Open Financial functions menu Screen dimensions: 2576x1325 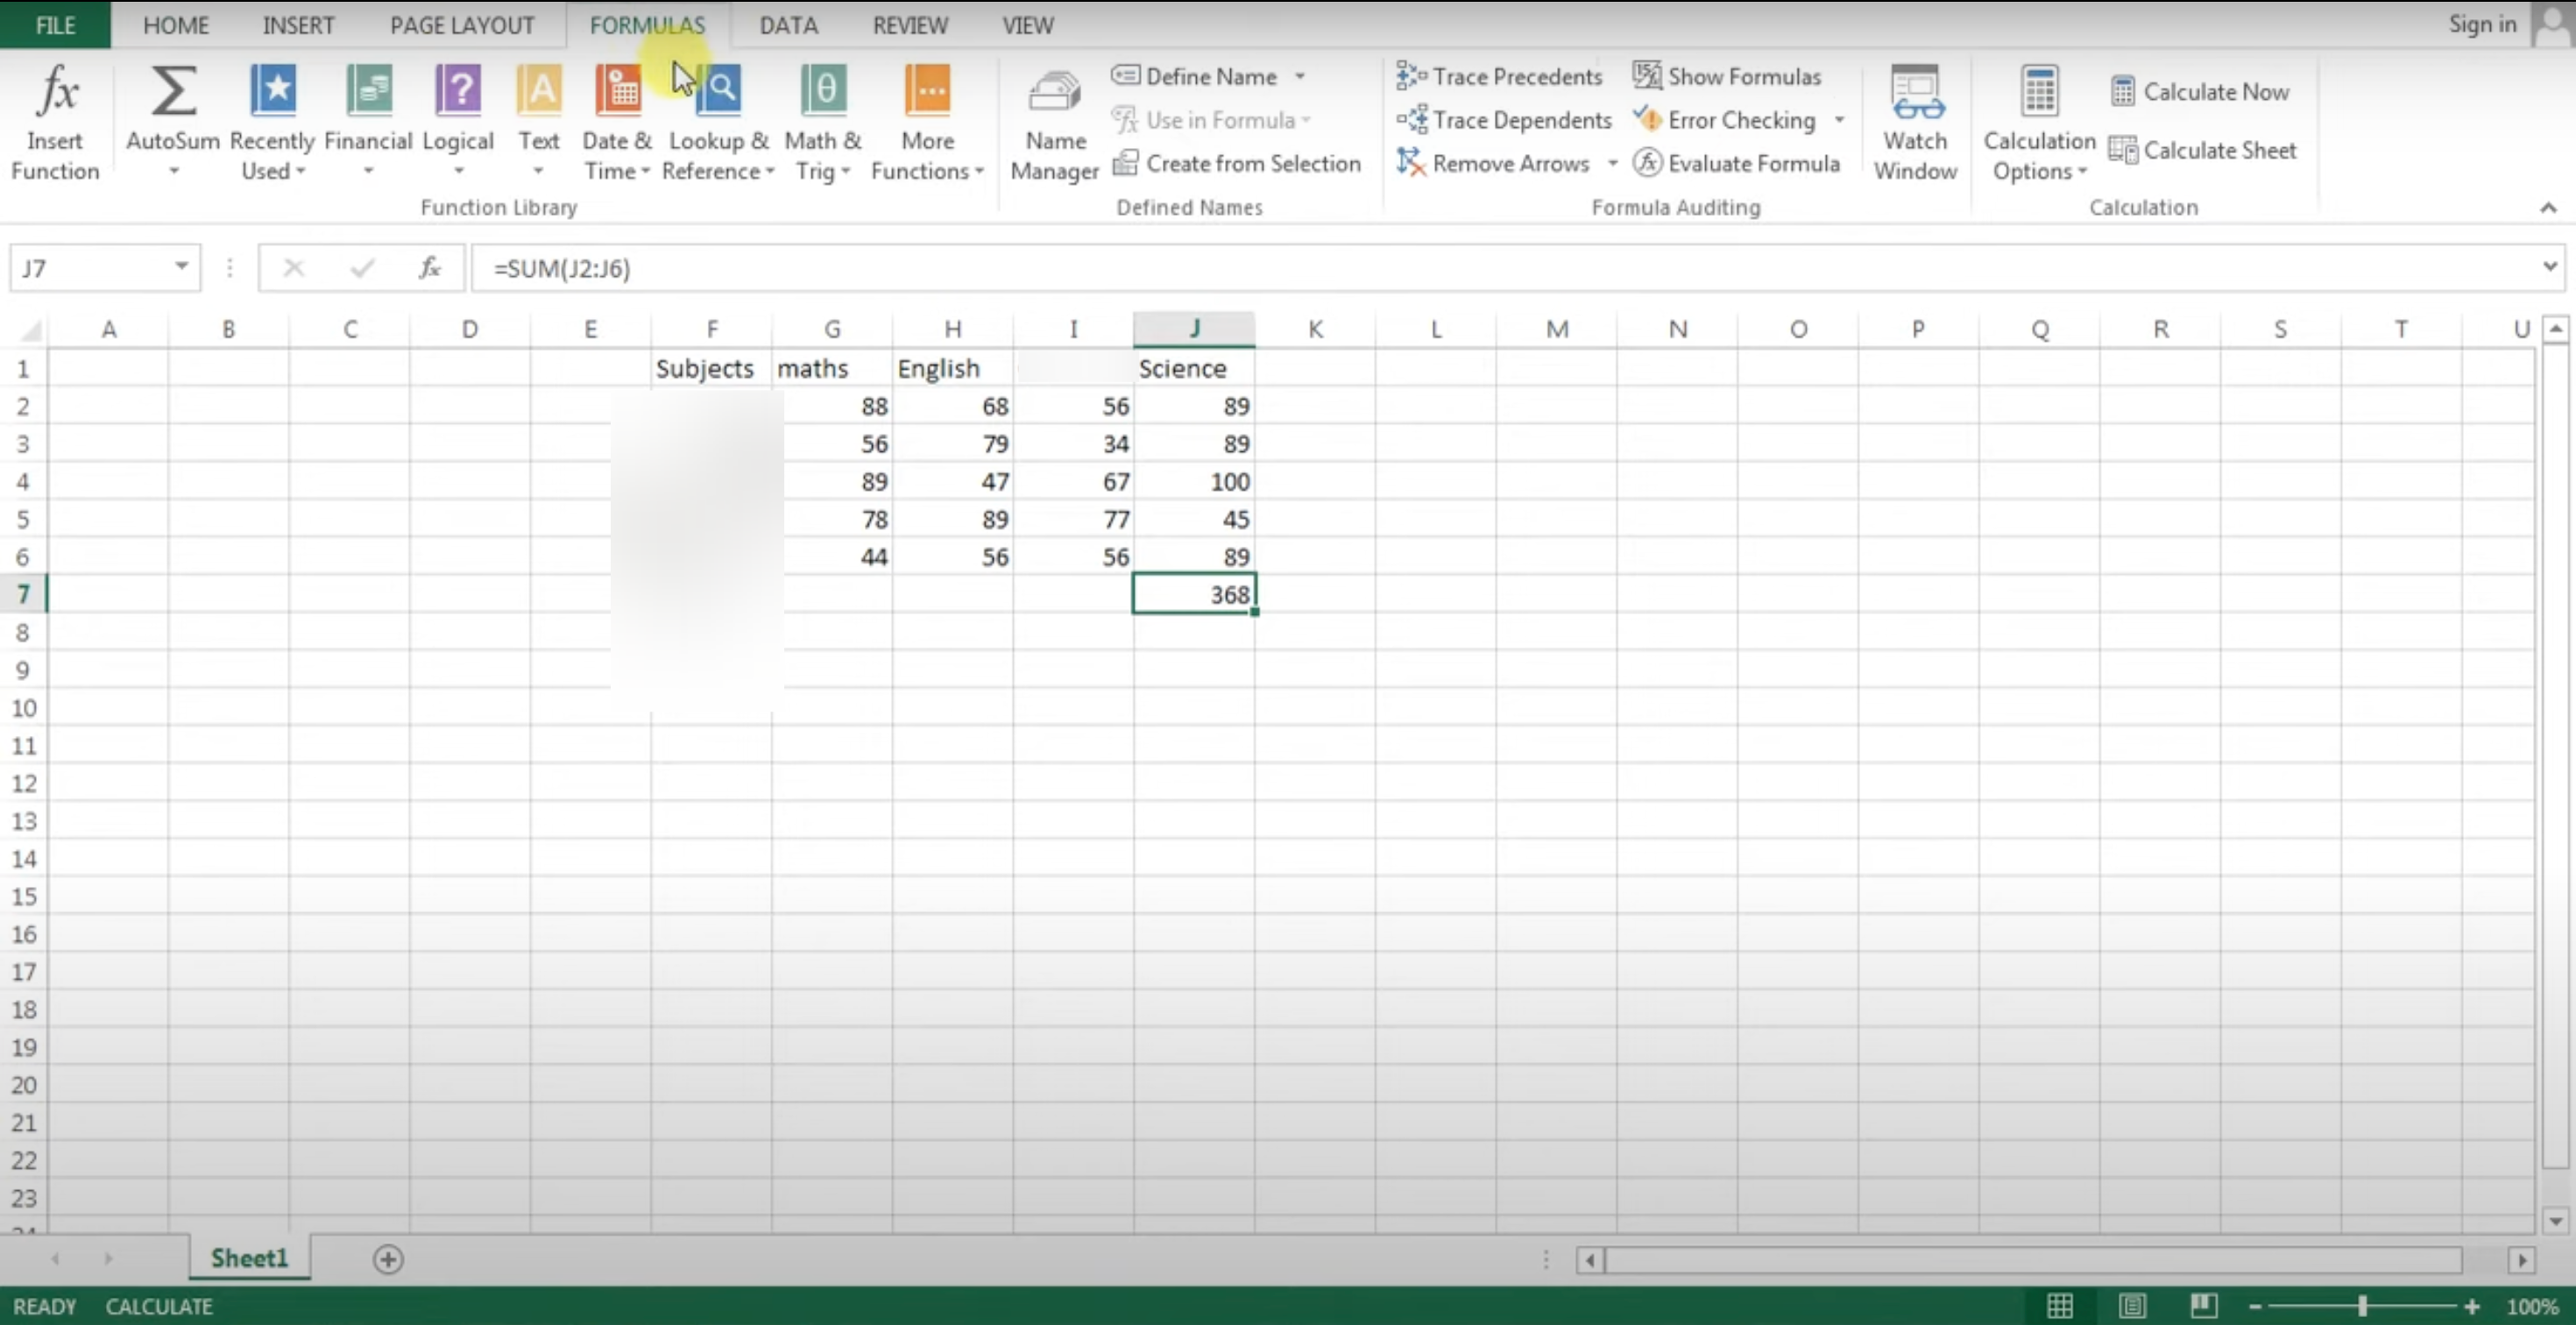pyautogui.click(x=368, y=122)
